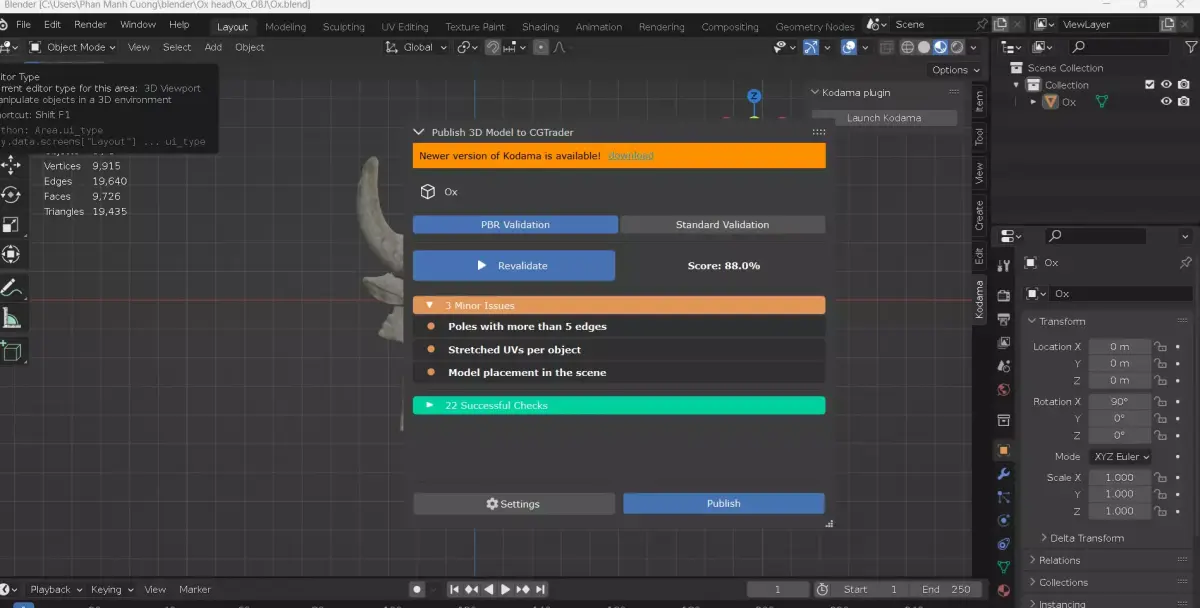The height and width of the screenshot is (608, 1200).
Task: Open Global transform orientation dropdown
Action: click(x=417, y=47)
